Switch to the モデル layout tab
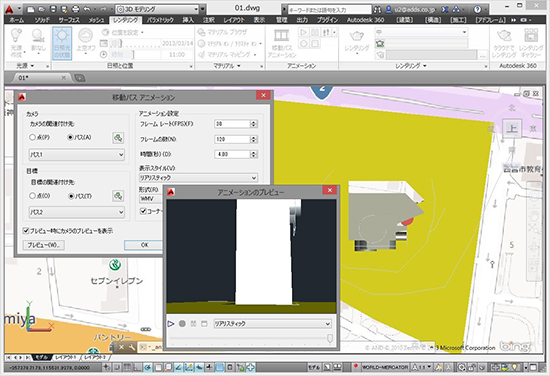550x376 pixels. click(x=42, y=357)
